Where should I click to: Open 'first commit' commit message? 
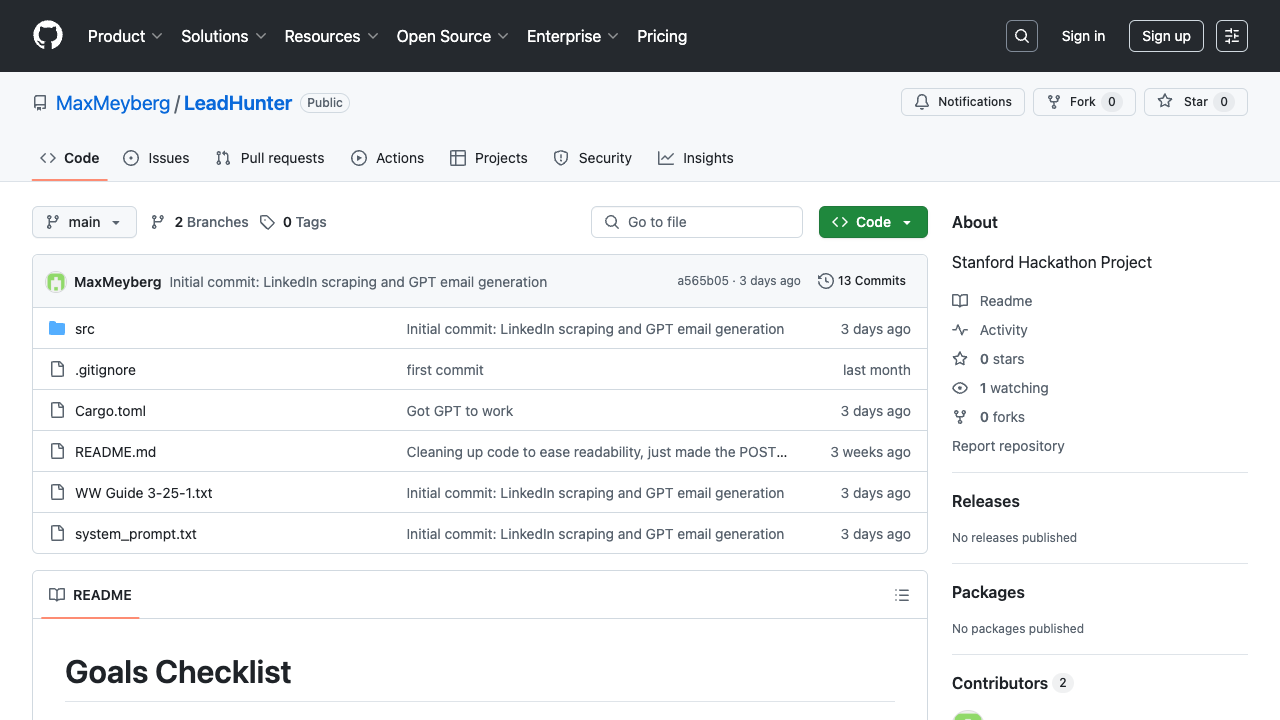(x=445, y=370)
